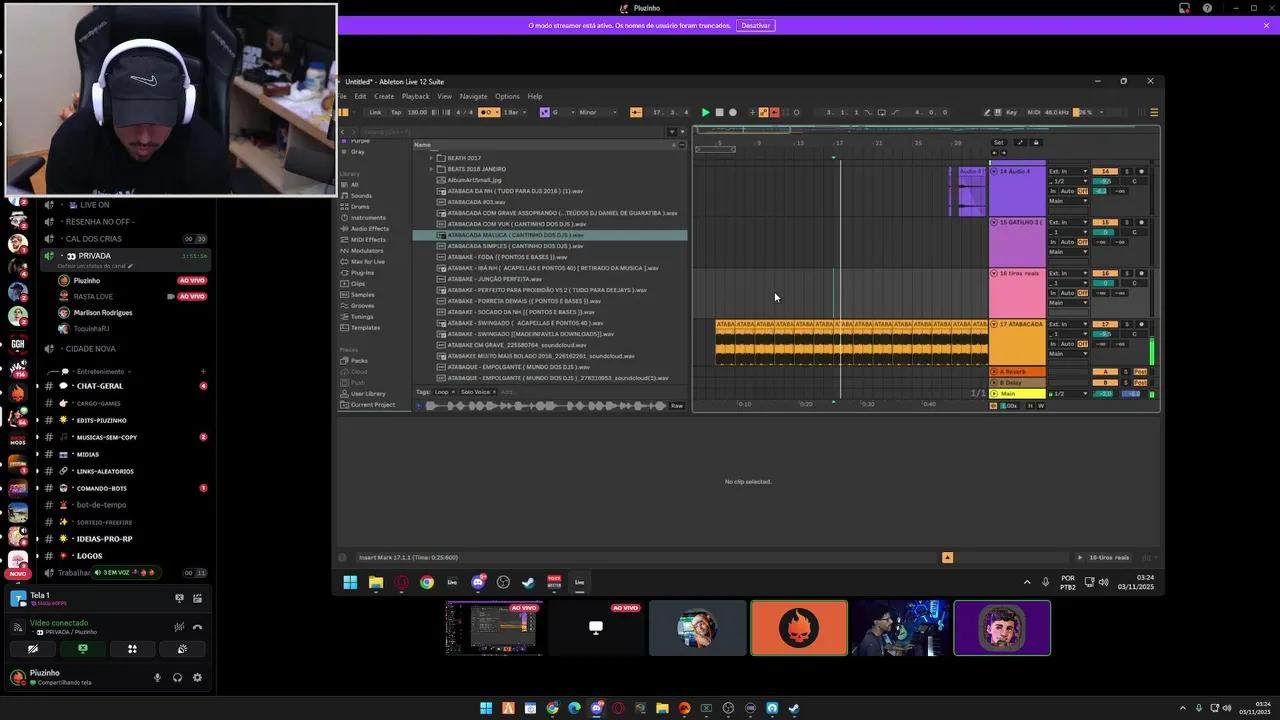Open the Audio Effects browser section
1280x720 pixels.
[x=370, y=229]
